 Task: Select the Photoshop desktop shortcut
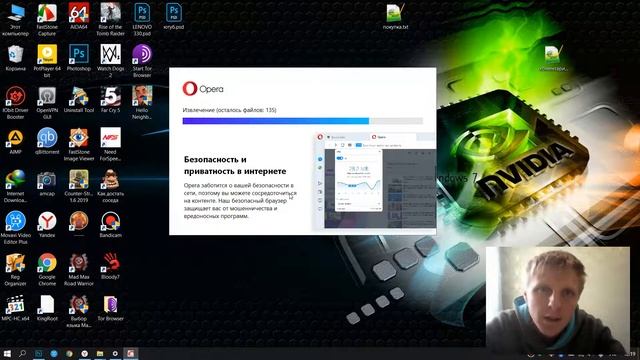click(79, 58)
